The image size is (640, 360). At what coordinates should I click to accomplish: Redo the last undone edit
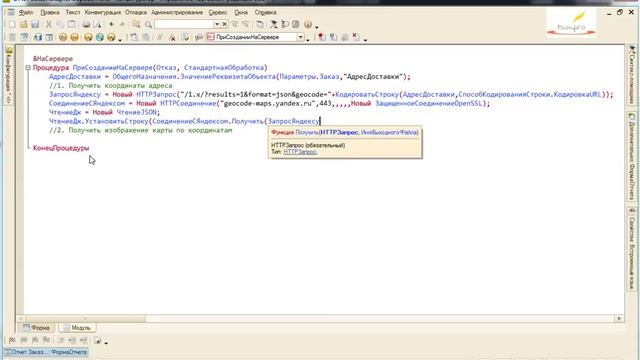point(122,24)
